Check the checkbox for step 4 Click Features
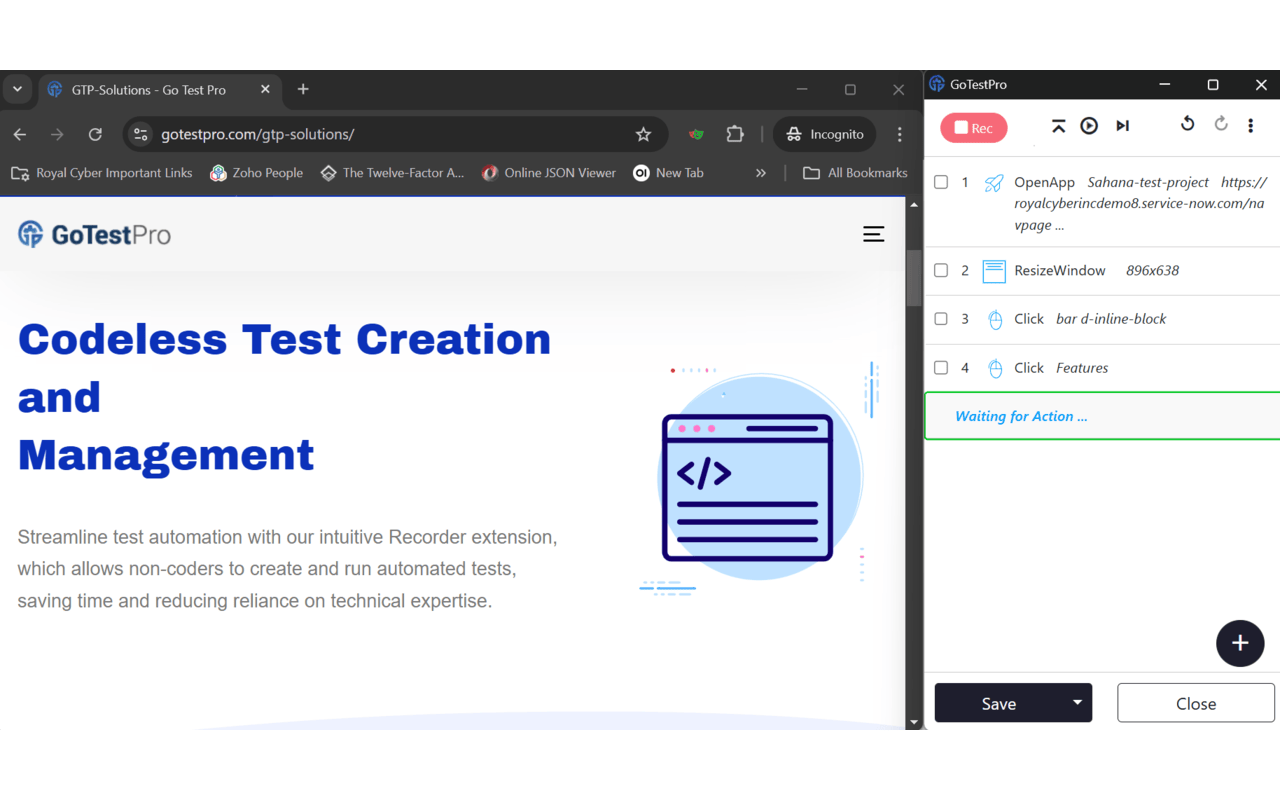 click(x=941, y=367)
